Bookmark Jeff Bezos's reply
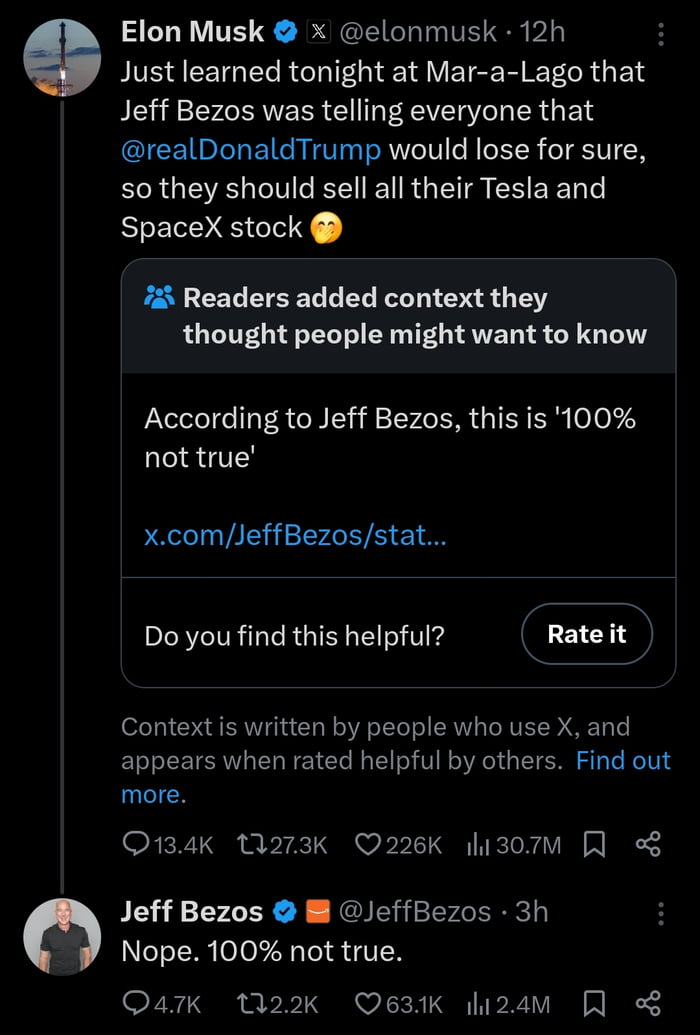 pos(594,1002)
